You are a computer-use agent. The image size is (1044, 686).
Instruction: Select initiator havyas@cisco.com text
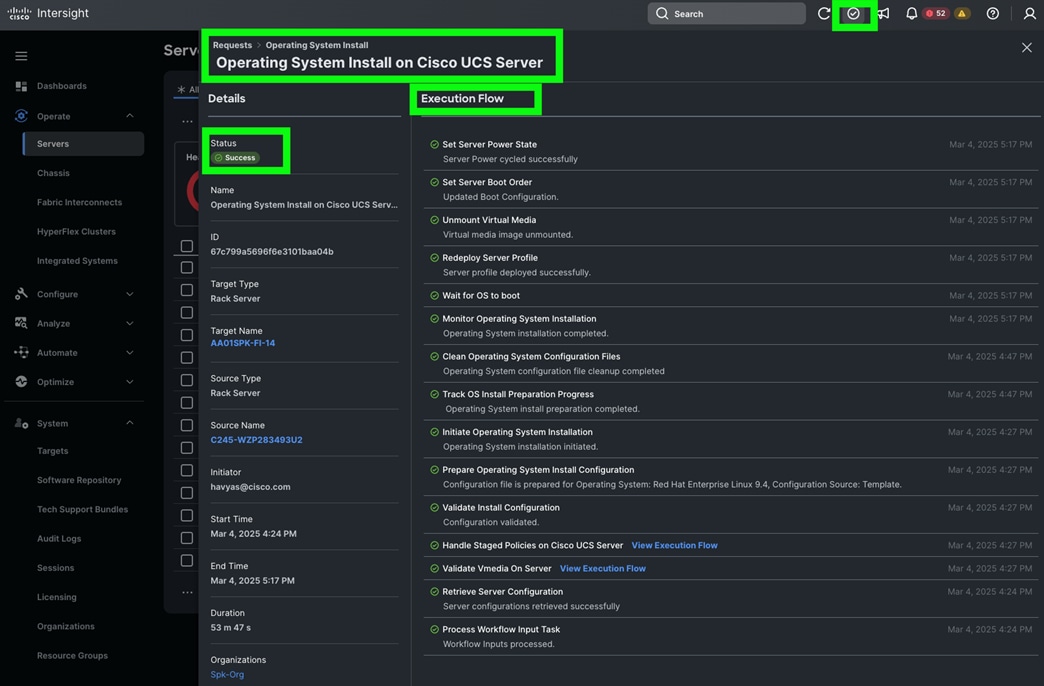point(250,487)
